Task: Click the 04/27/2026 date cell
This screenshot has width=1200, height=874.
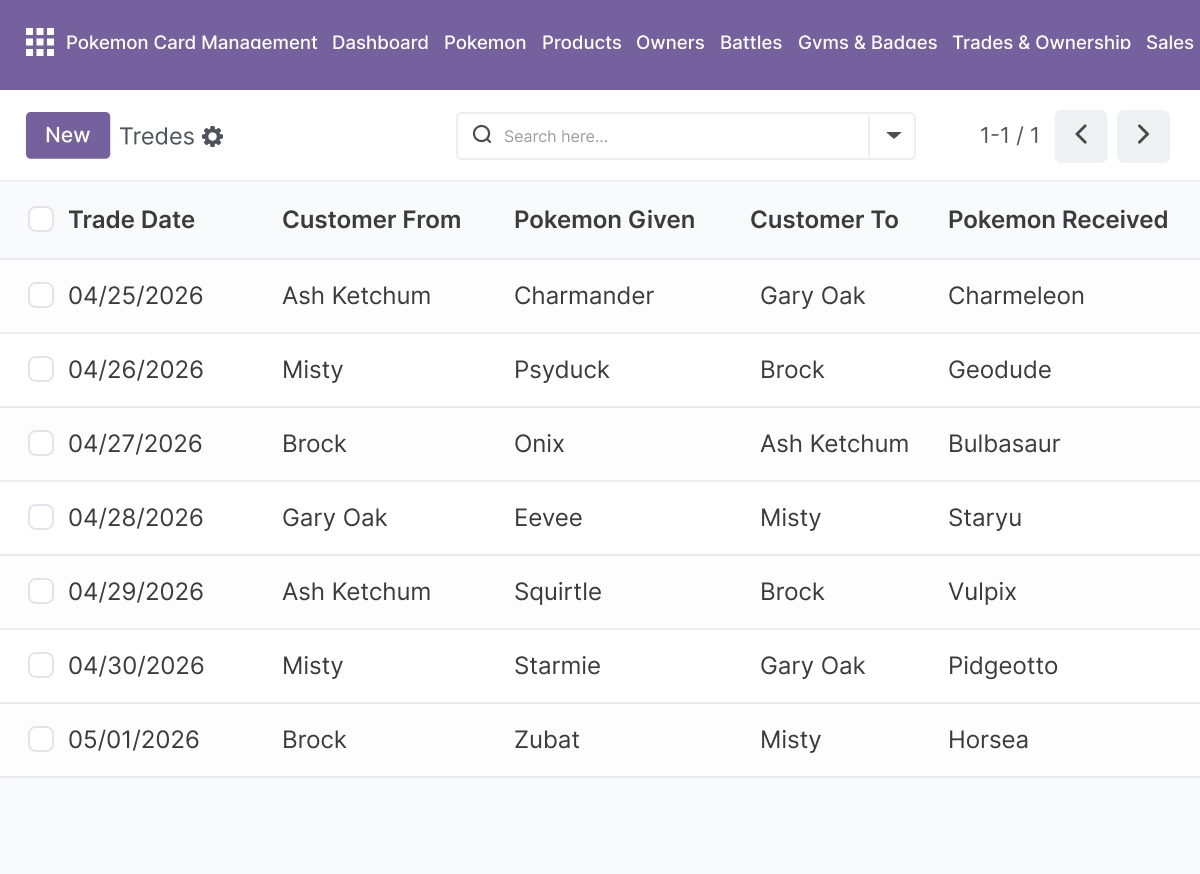Action: pyautogui.click(x=135, y=444)
